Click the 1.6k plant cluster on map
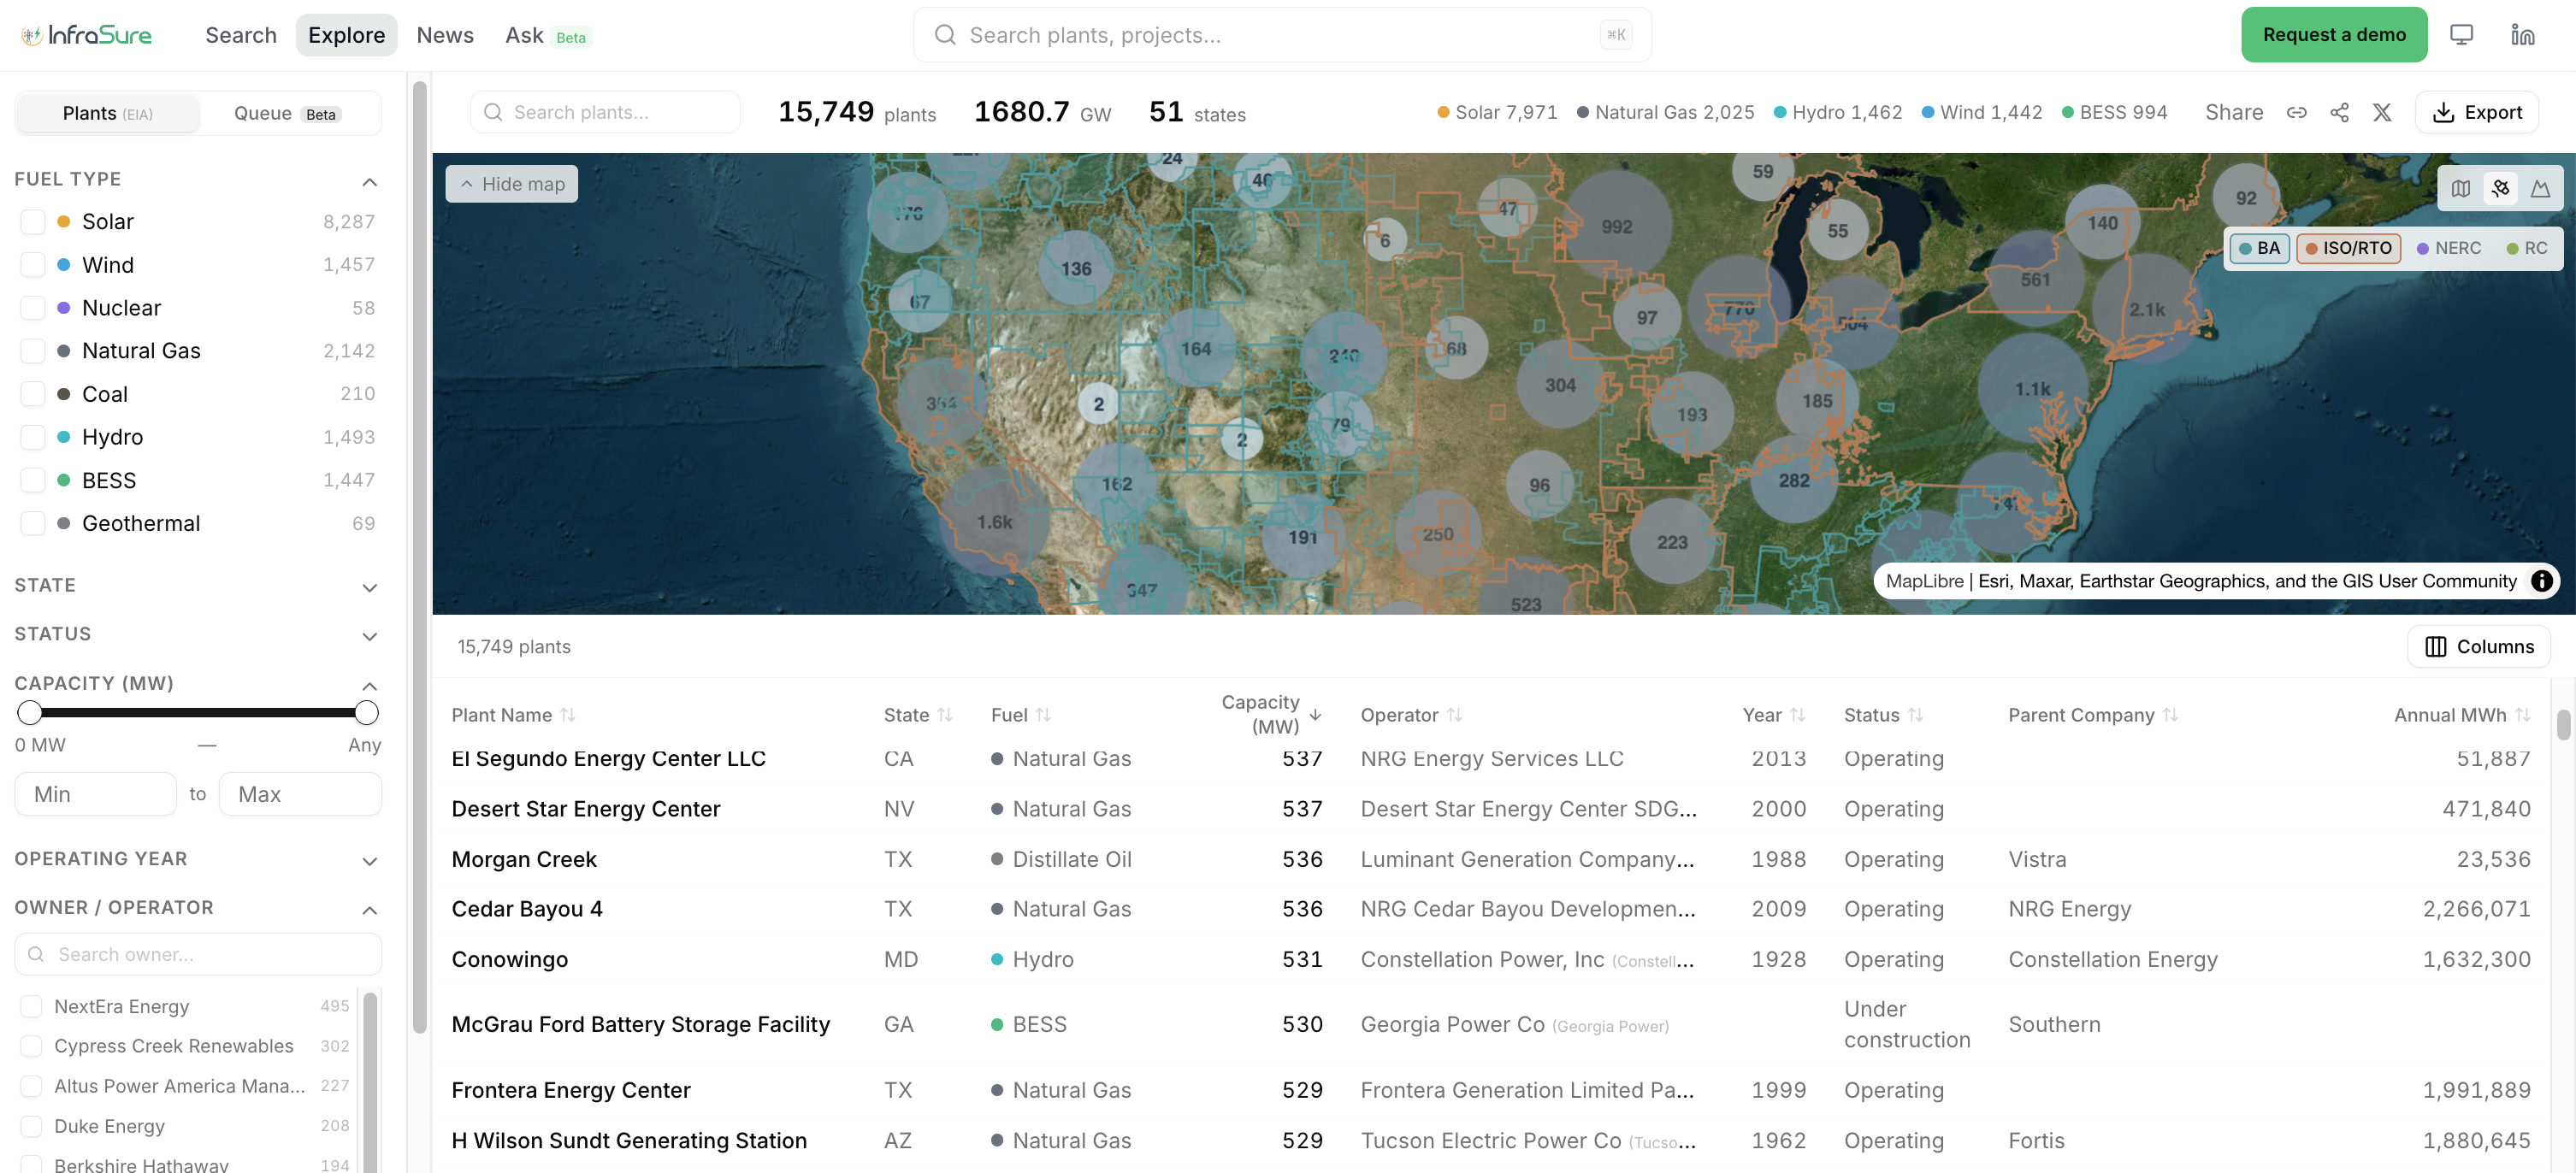Viewport: 2576px width, 1173px height. (994, 522)
